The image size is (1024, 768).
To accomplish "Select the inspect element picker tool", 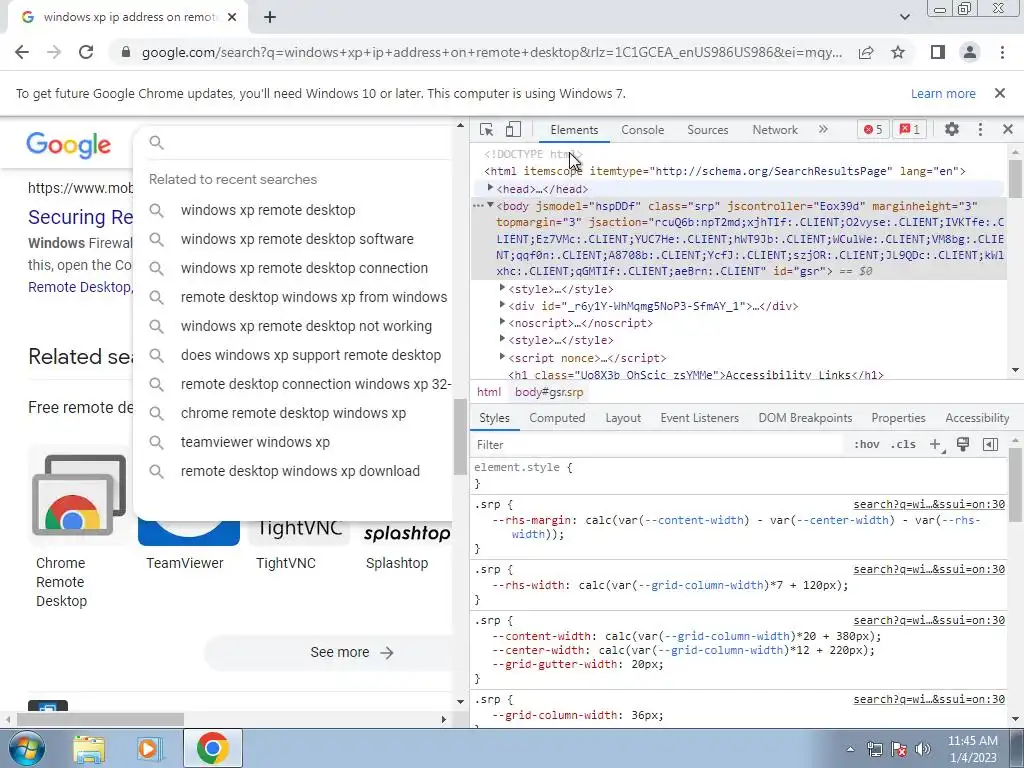I will tap(486, 129).
